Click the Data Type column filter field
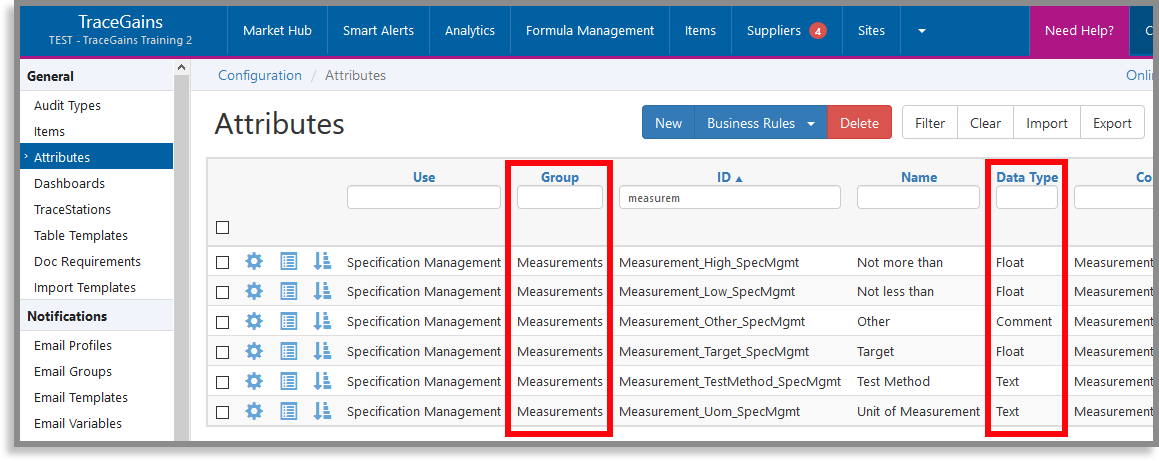 (1027, 197)
